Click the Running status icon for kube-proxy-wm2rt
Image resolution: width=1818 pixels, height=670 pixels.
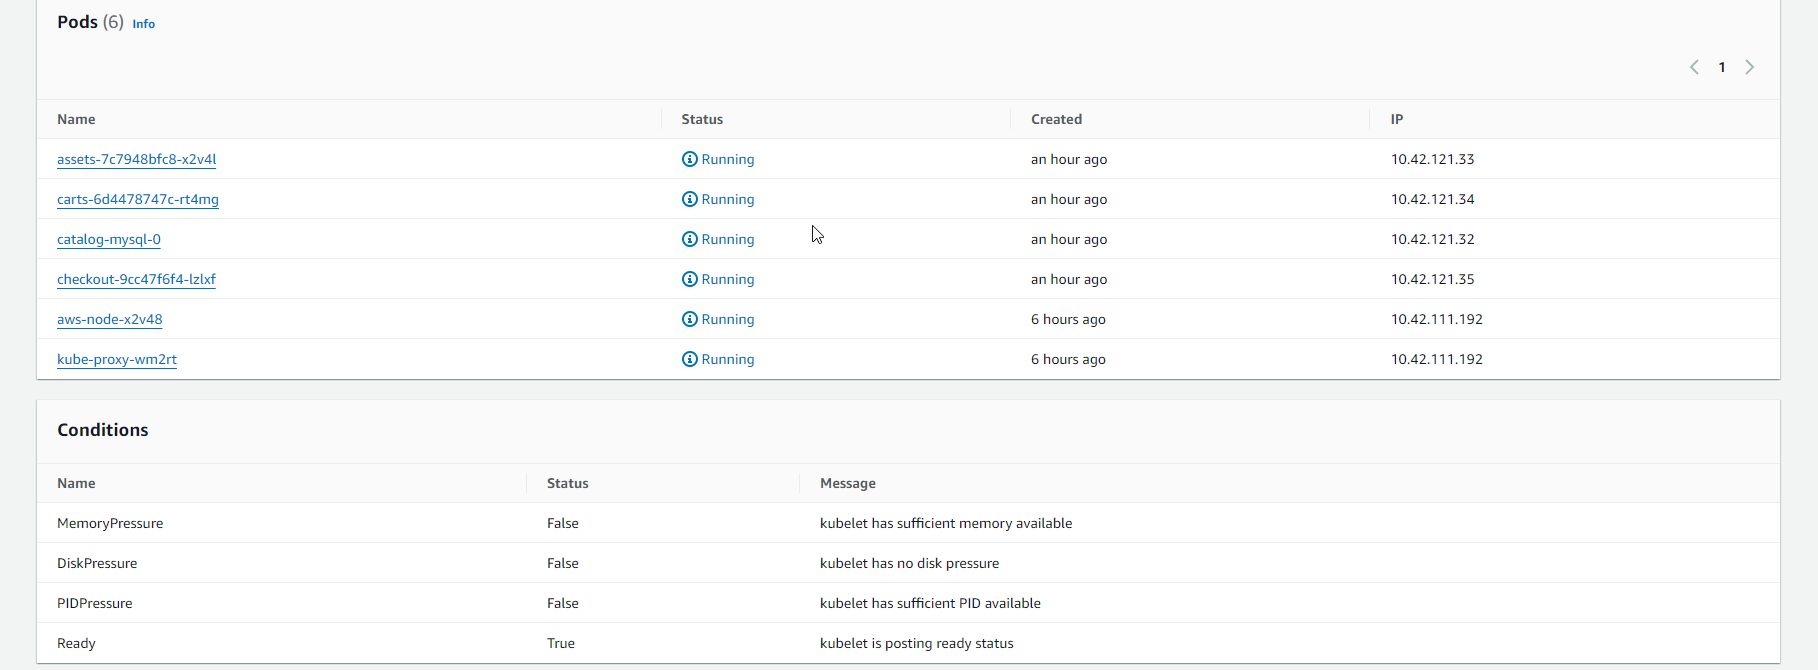(690, 359)
